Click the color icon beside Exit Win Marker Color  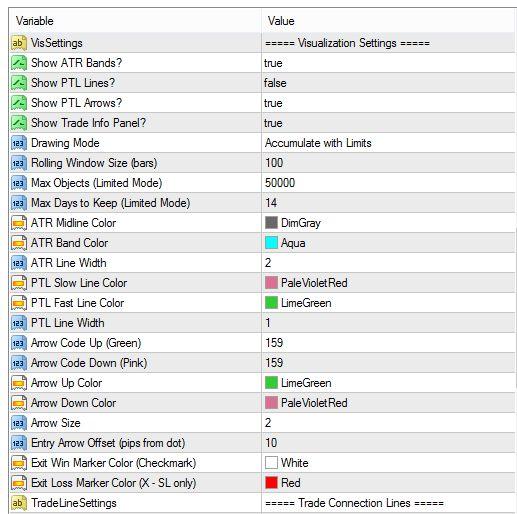19,463
